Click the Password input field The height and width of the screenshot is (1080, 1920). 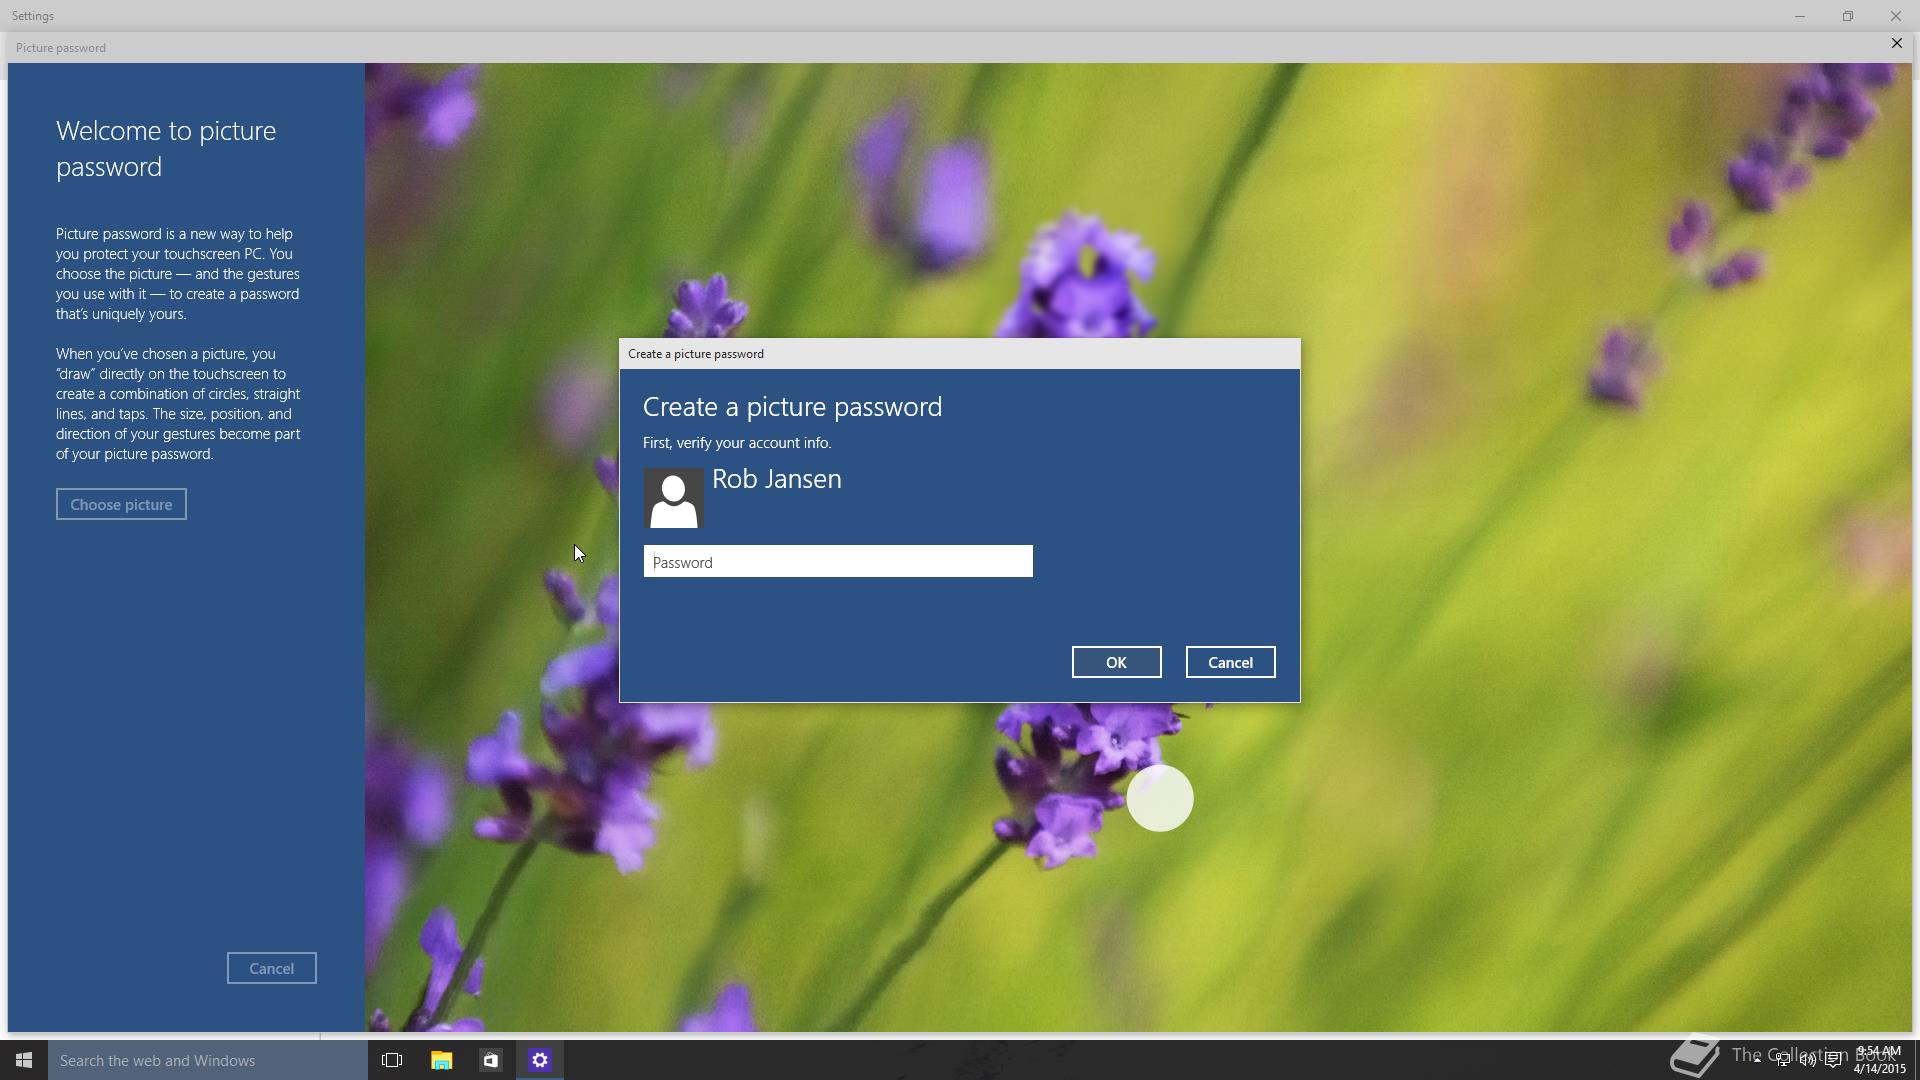click(x=838, y=562)
